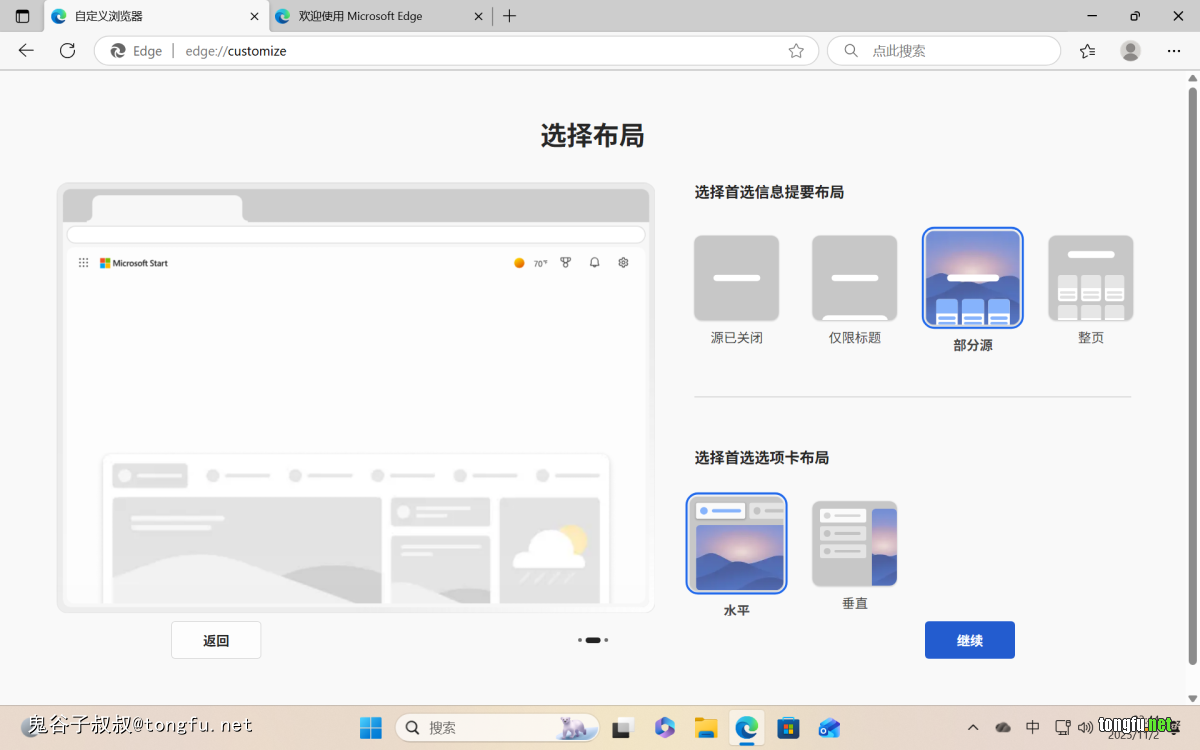This screenshot has height=750, width=1200.
Task: Click the user profile avatar icon
Action: click(1130, 51)
